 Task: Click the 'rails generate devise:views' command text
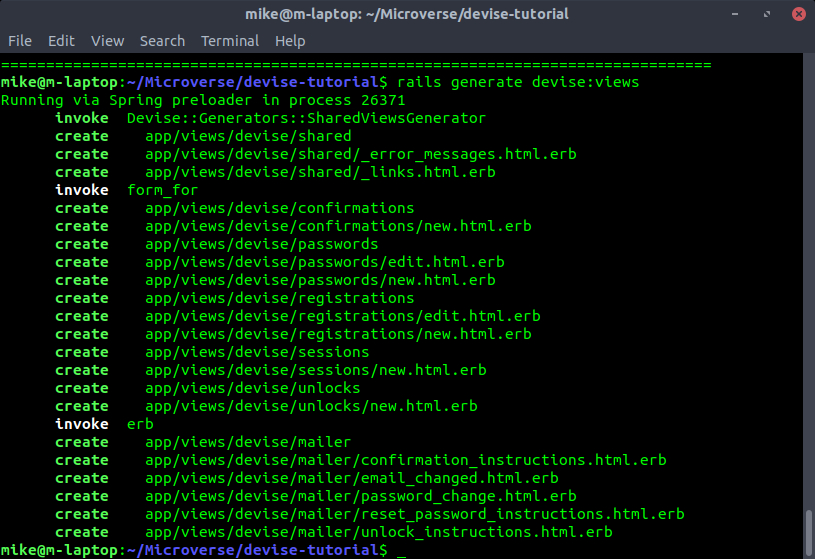point(517,82)
